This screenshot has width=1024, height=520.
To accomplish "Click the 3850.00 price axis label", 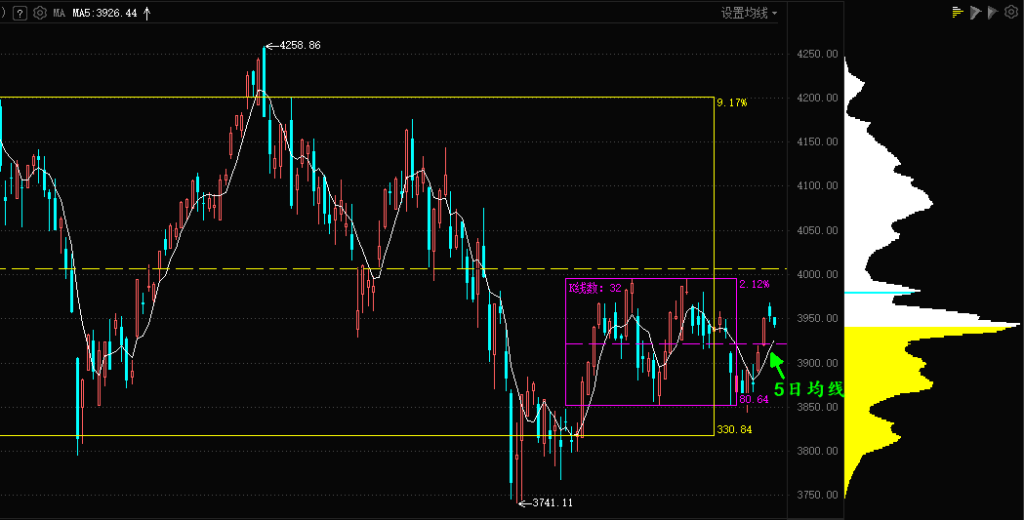I will tap(820, 407).
